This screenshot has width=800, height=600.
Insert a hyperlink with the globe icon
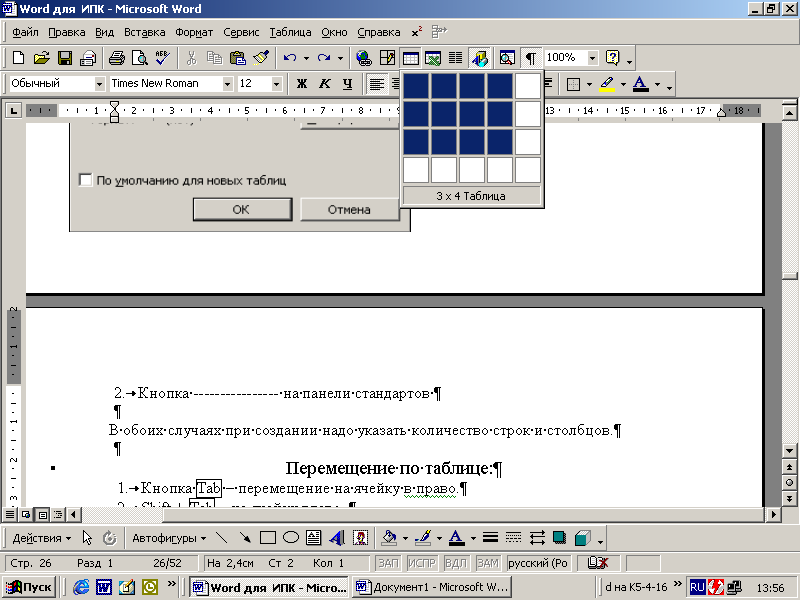pos(364,58)
